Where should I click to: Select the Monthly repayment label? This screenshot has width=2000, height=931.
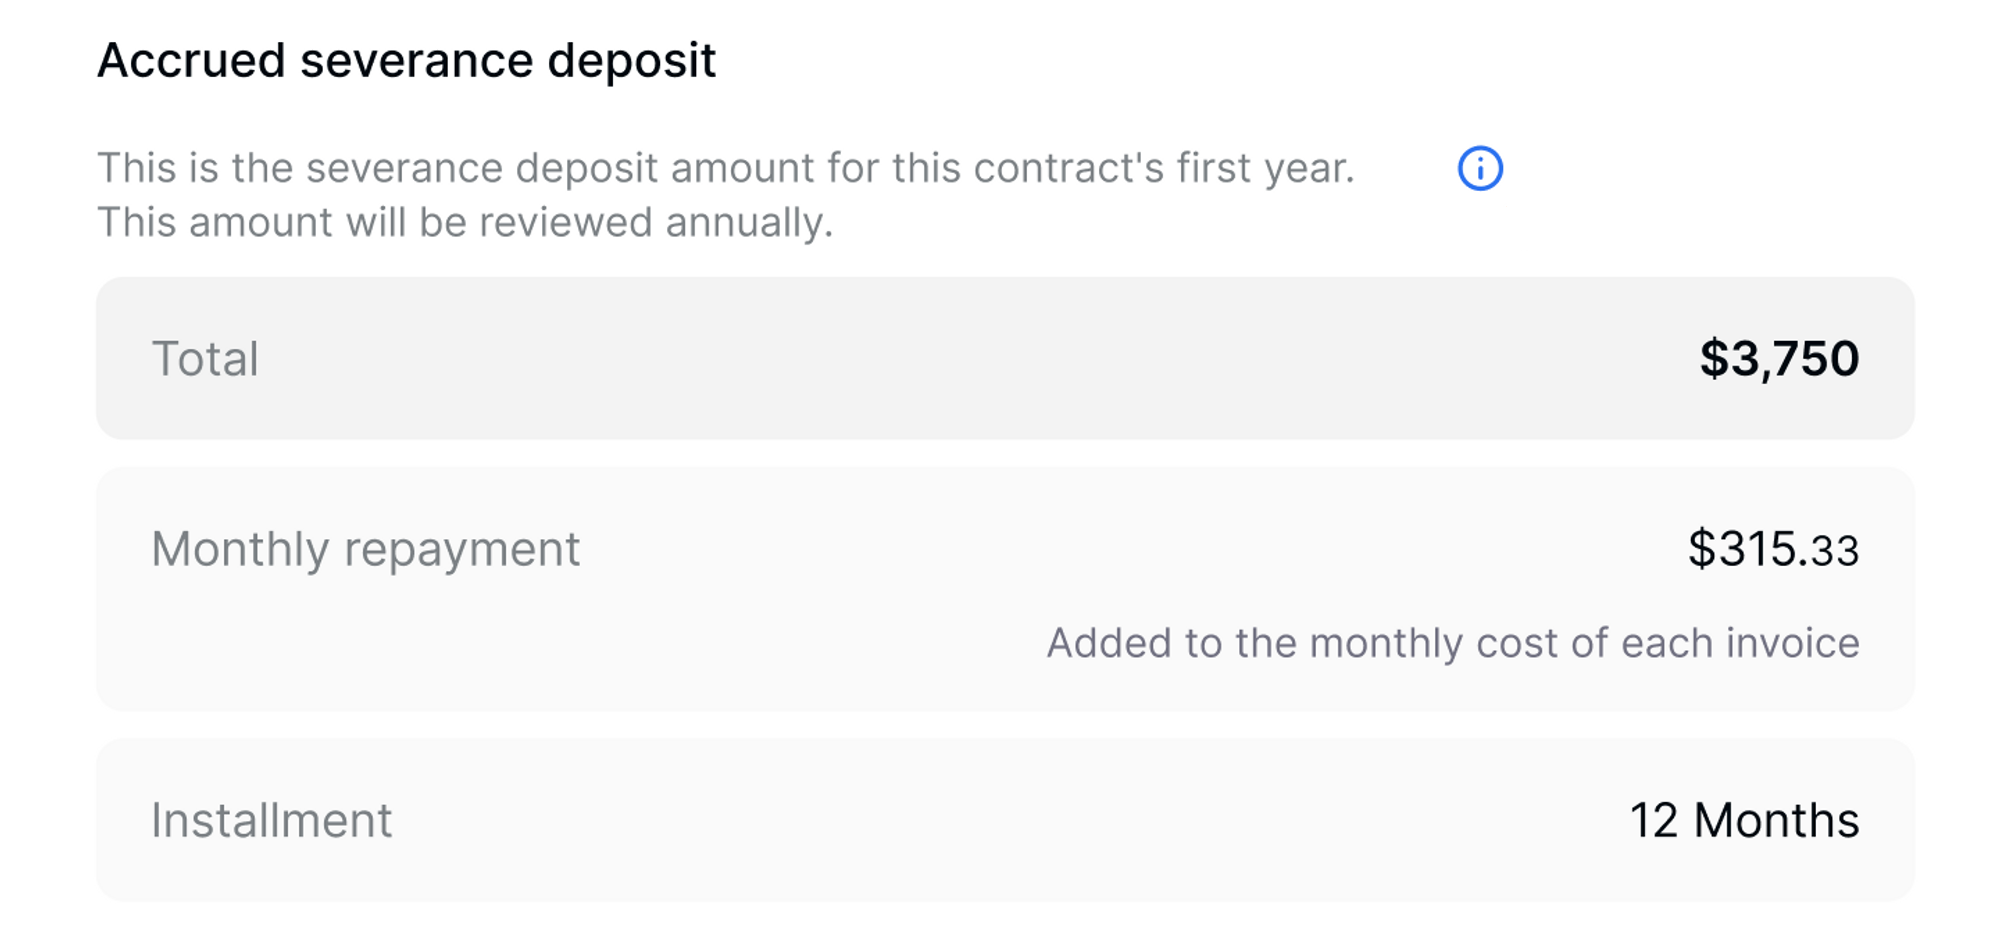(366, 548)
